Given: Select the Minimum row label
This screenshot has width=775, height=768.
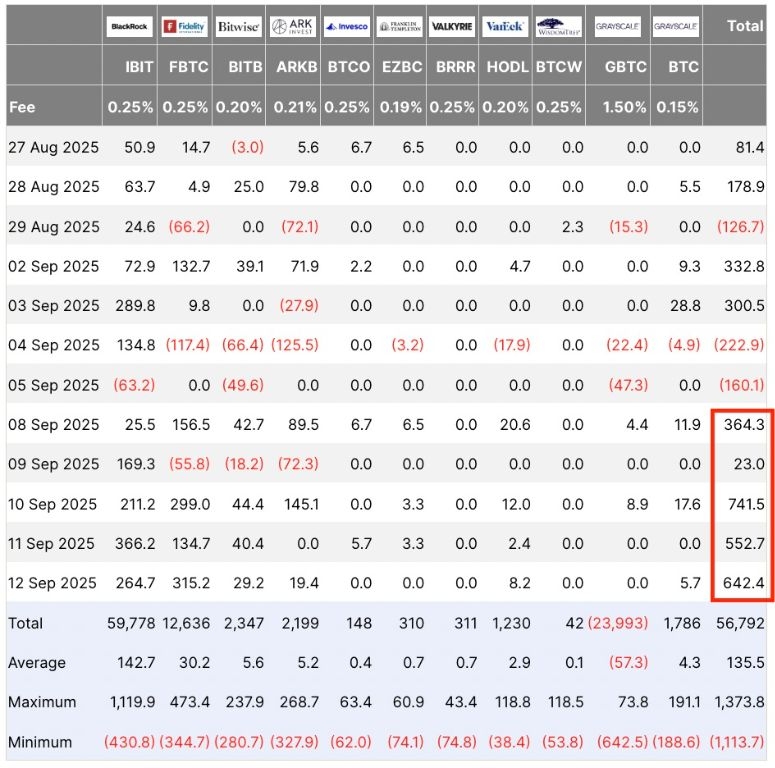Looking at the screenshot, I should (40, 742).
